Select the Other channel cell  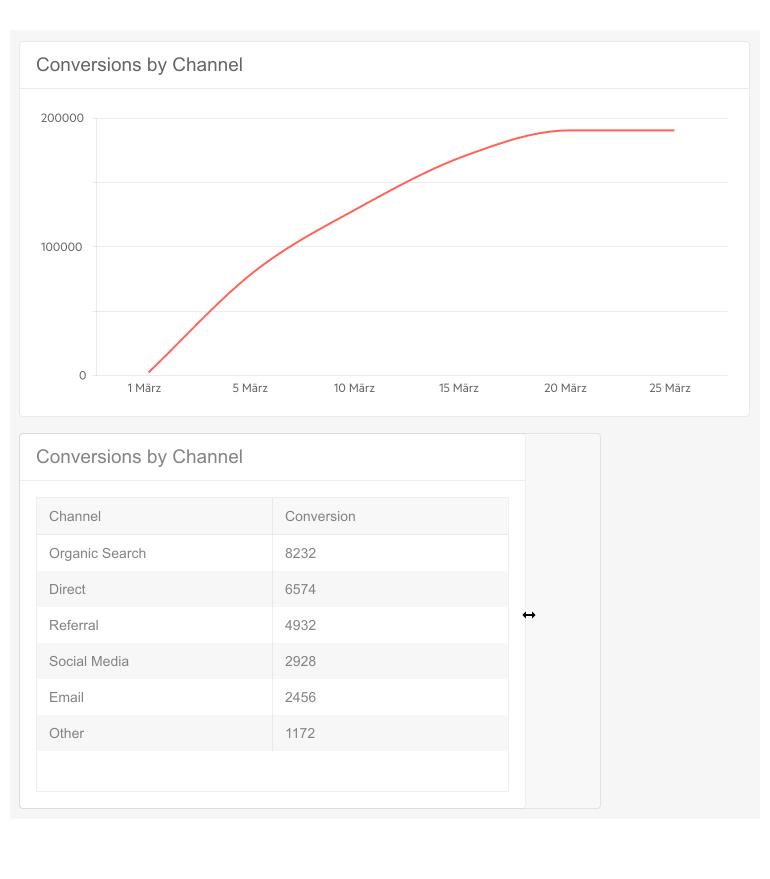click(x=67, y=733)
